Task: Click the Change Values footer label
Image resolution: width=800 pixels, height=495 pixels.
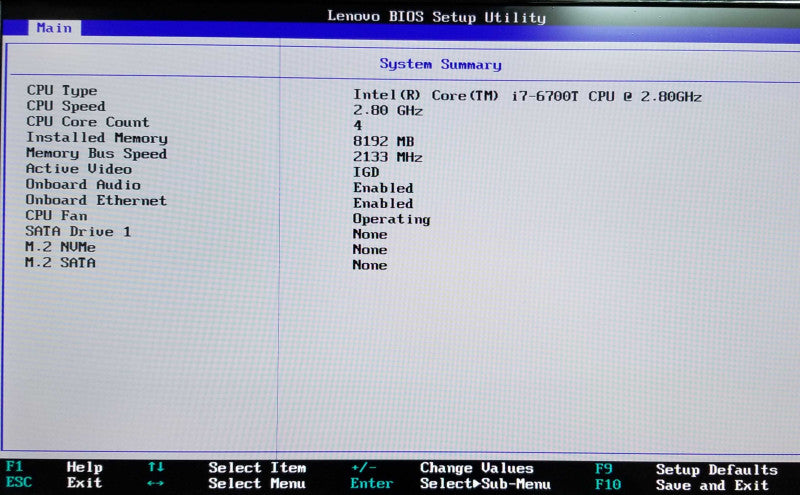Action: coord(477,468)
